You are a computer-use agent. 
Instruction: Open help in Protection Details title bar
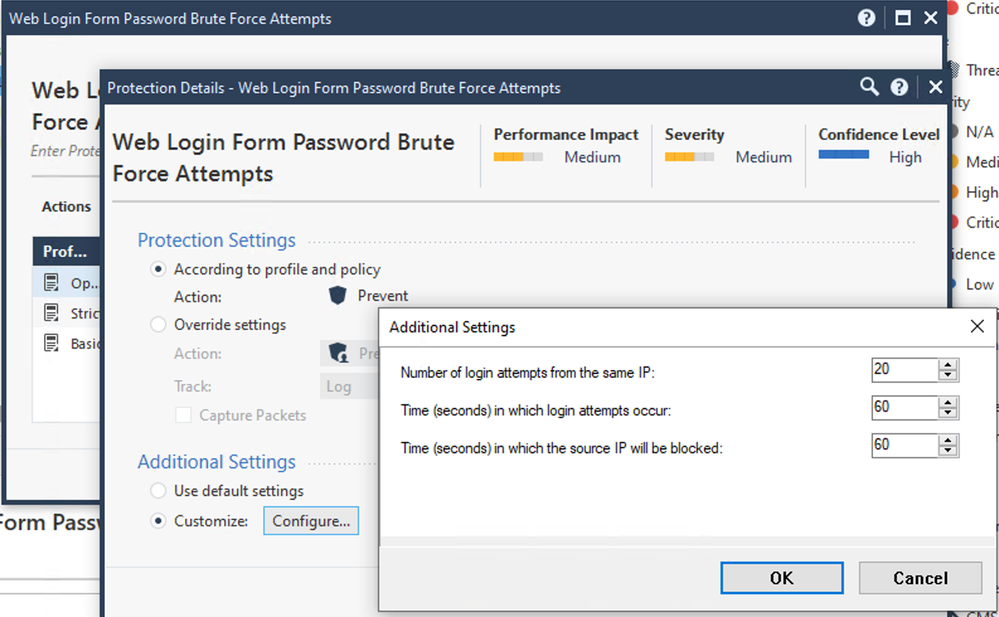coord(899,87)
